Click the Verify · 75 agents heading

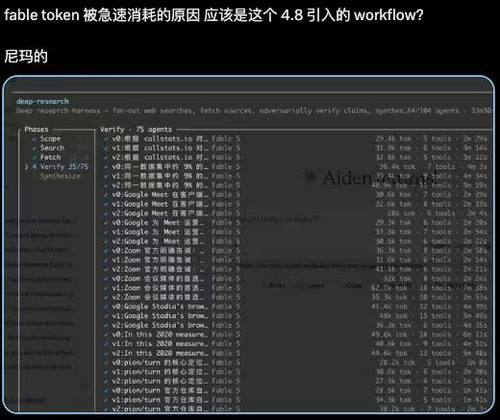(136, 129)
